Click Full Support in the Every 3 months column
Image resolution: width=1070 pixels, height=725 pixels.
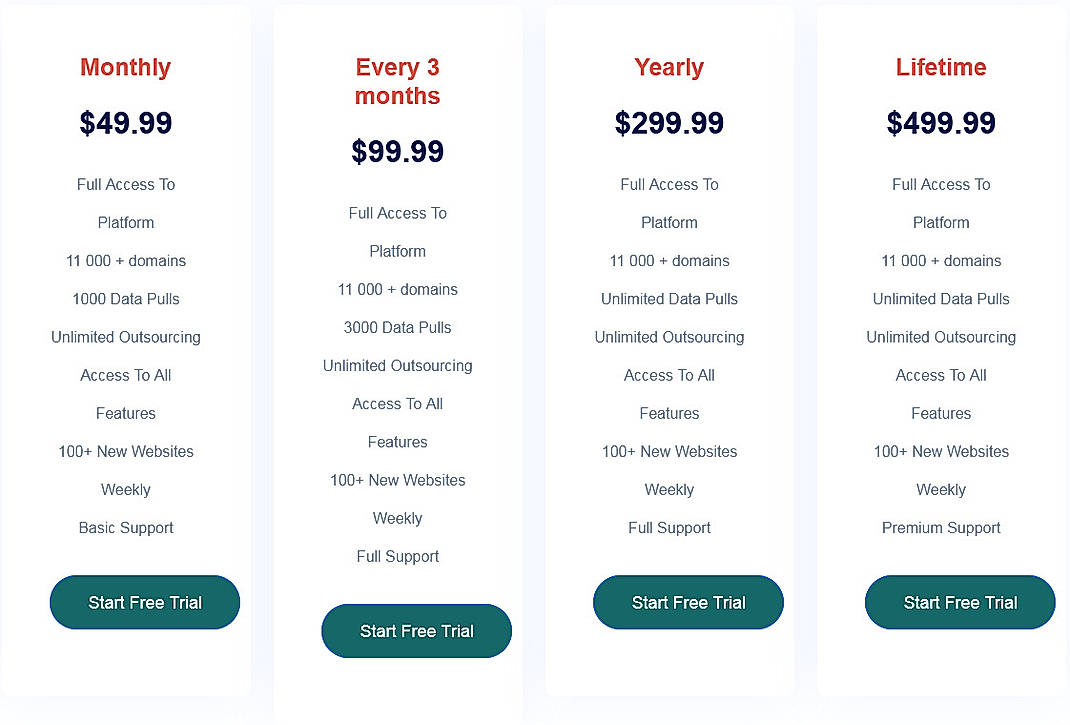(397, 556)
